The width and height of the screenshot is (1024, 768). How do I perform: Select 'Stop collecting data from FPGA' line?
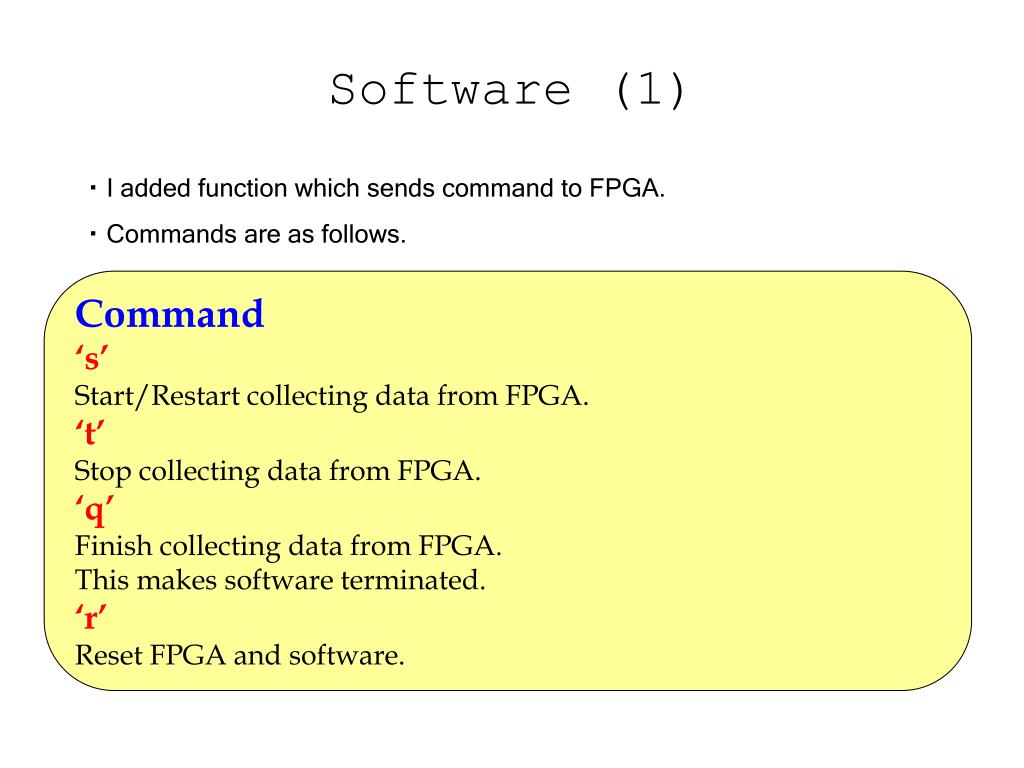(278, 471)
